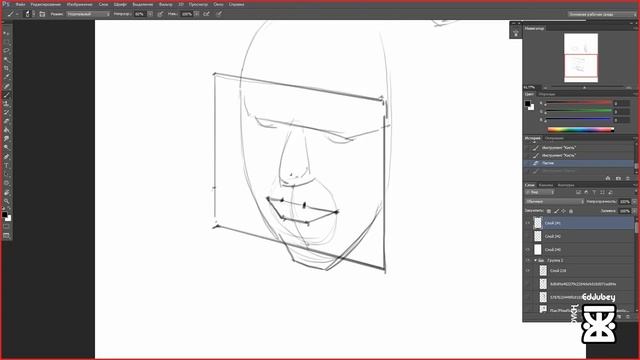Viewport: 640px width, 360px height.
Task: Select the Brush tool in toolbox
Action: pyautogui.click(x=7, y=95)
